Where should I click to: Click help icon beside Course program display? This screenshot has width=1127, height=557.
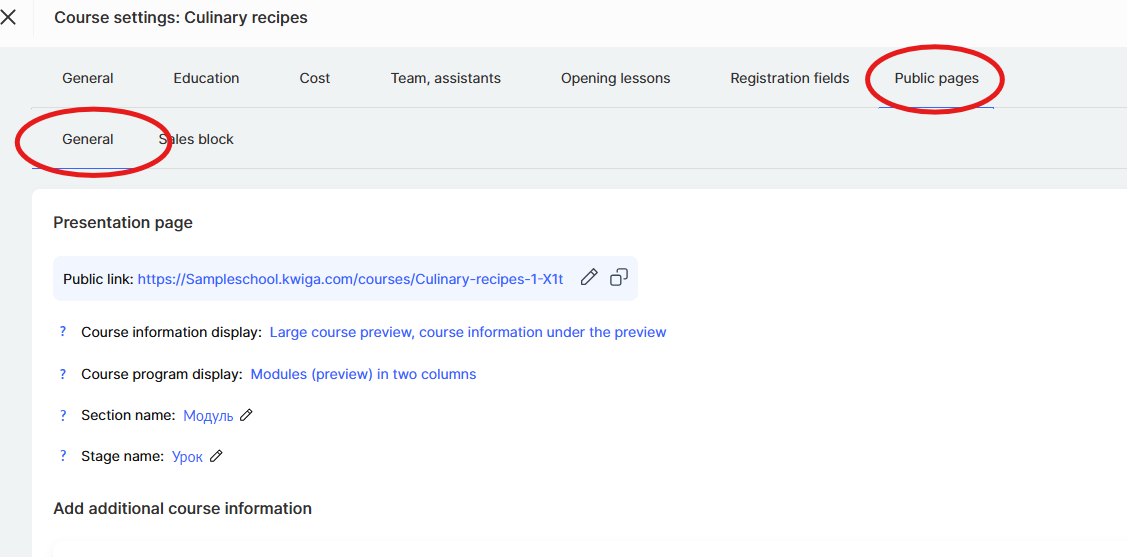click(62, 374)
